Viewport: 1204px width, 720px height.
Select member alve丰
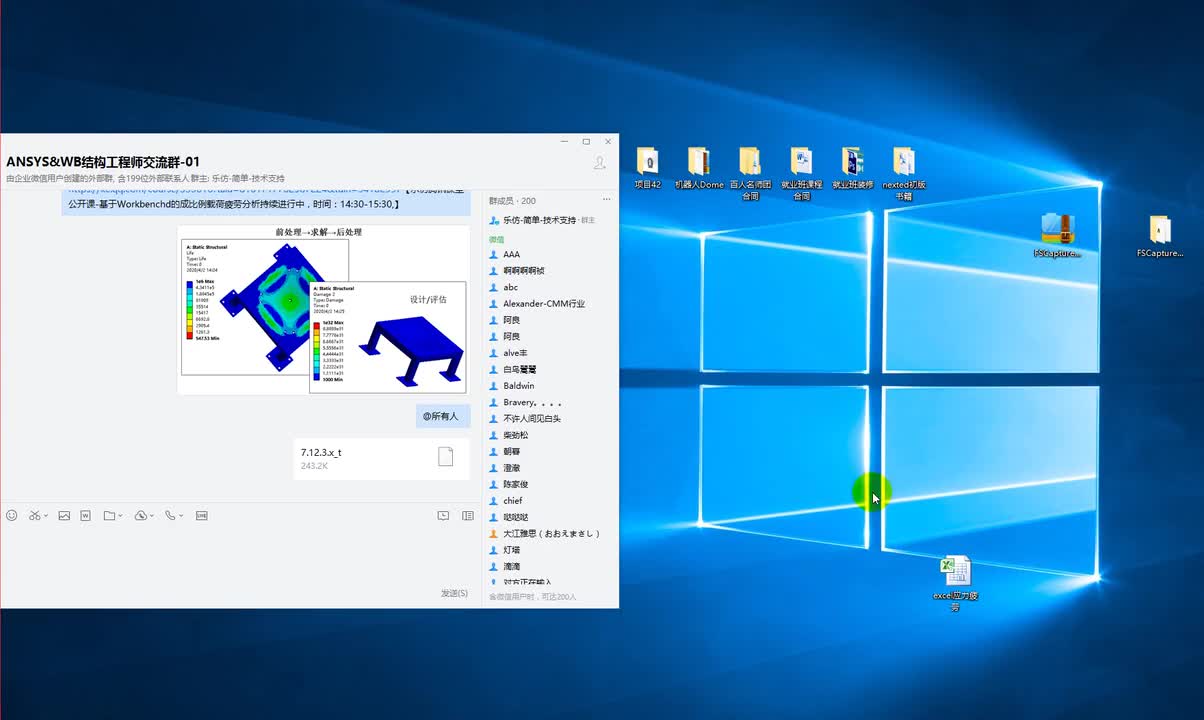point(548,353)
